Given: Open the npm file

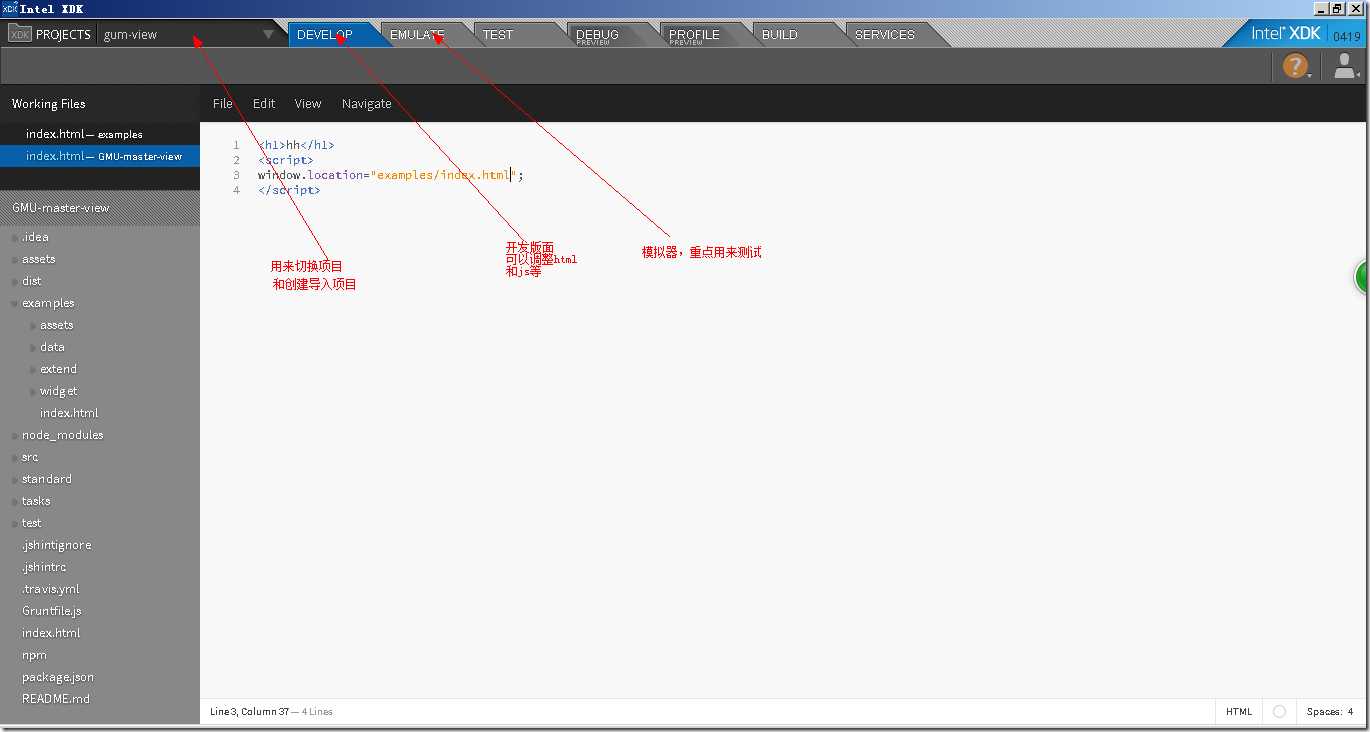Looking at the screenshot, I should (x=34, y=655).
